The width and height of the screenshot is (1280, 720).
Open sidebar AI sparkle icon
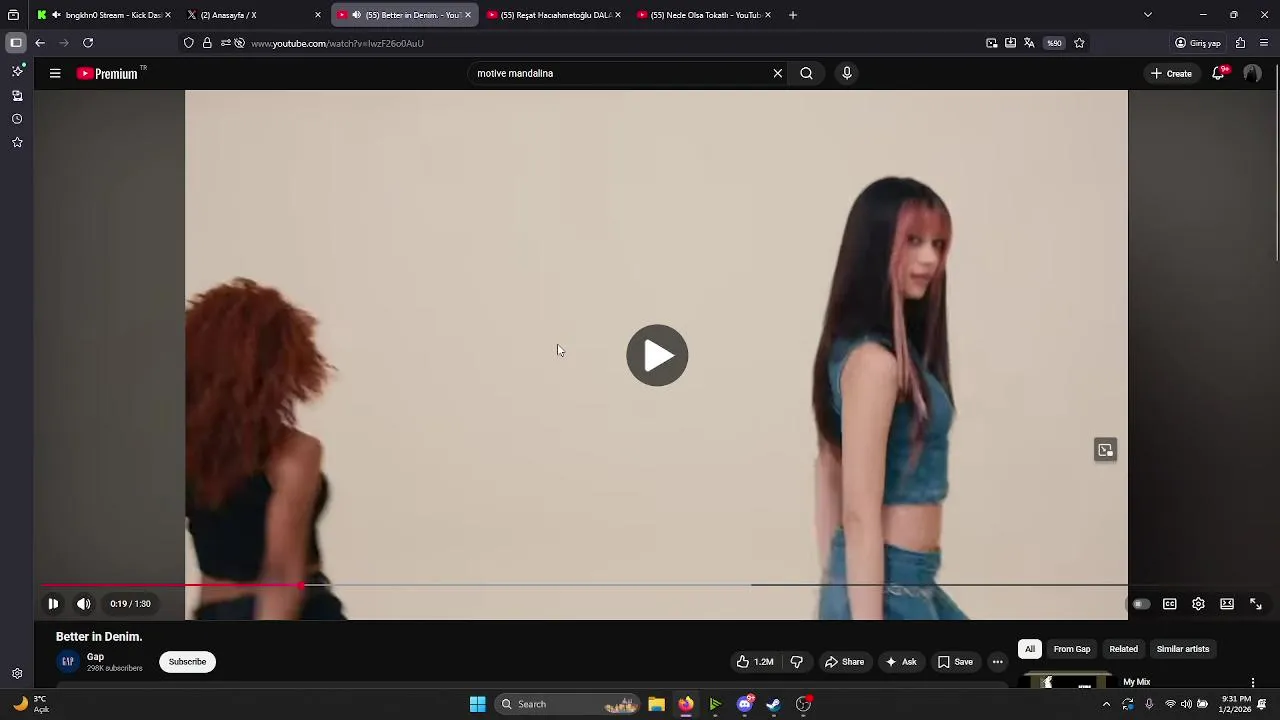pos(17,71)
